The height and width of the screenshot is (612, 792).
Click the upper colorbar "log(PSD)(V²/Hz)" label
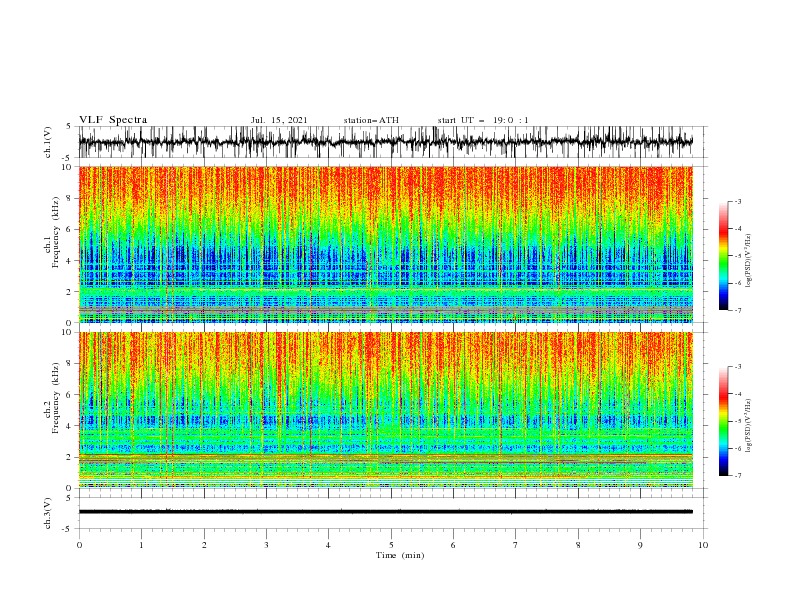pyautogui.click(x=748, y=261)
